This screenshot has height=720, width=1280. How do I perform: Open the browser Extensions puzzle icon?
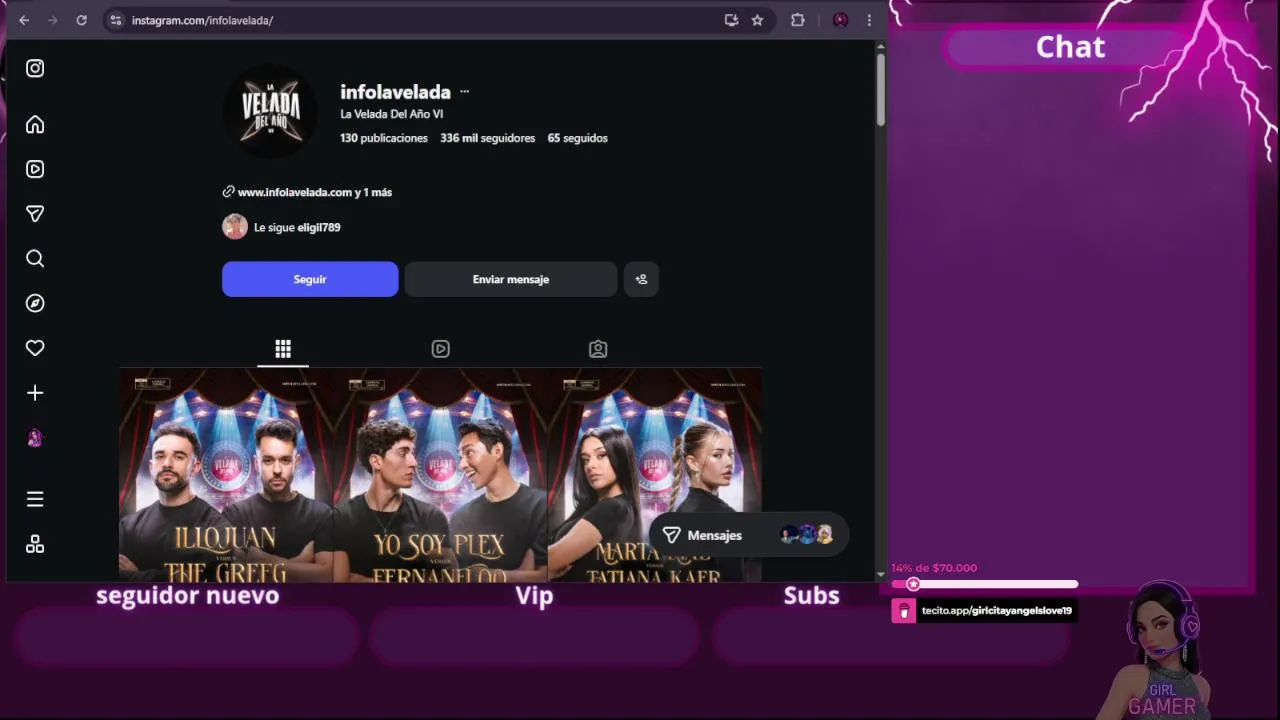pos(797,20)
